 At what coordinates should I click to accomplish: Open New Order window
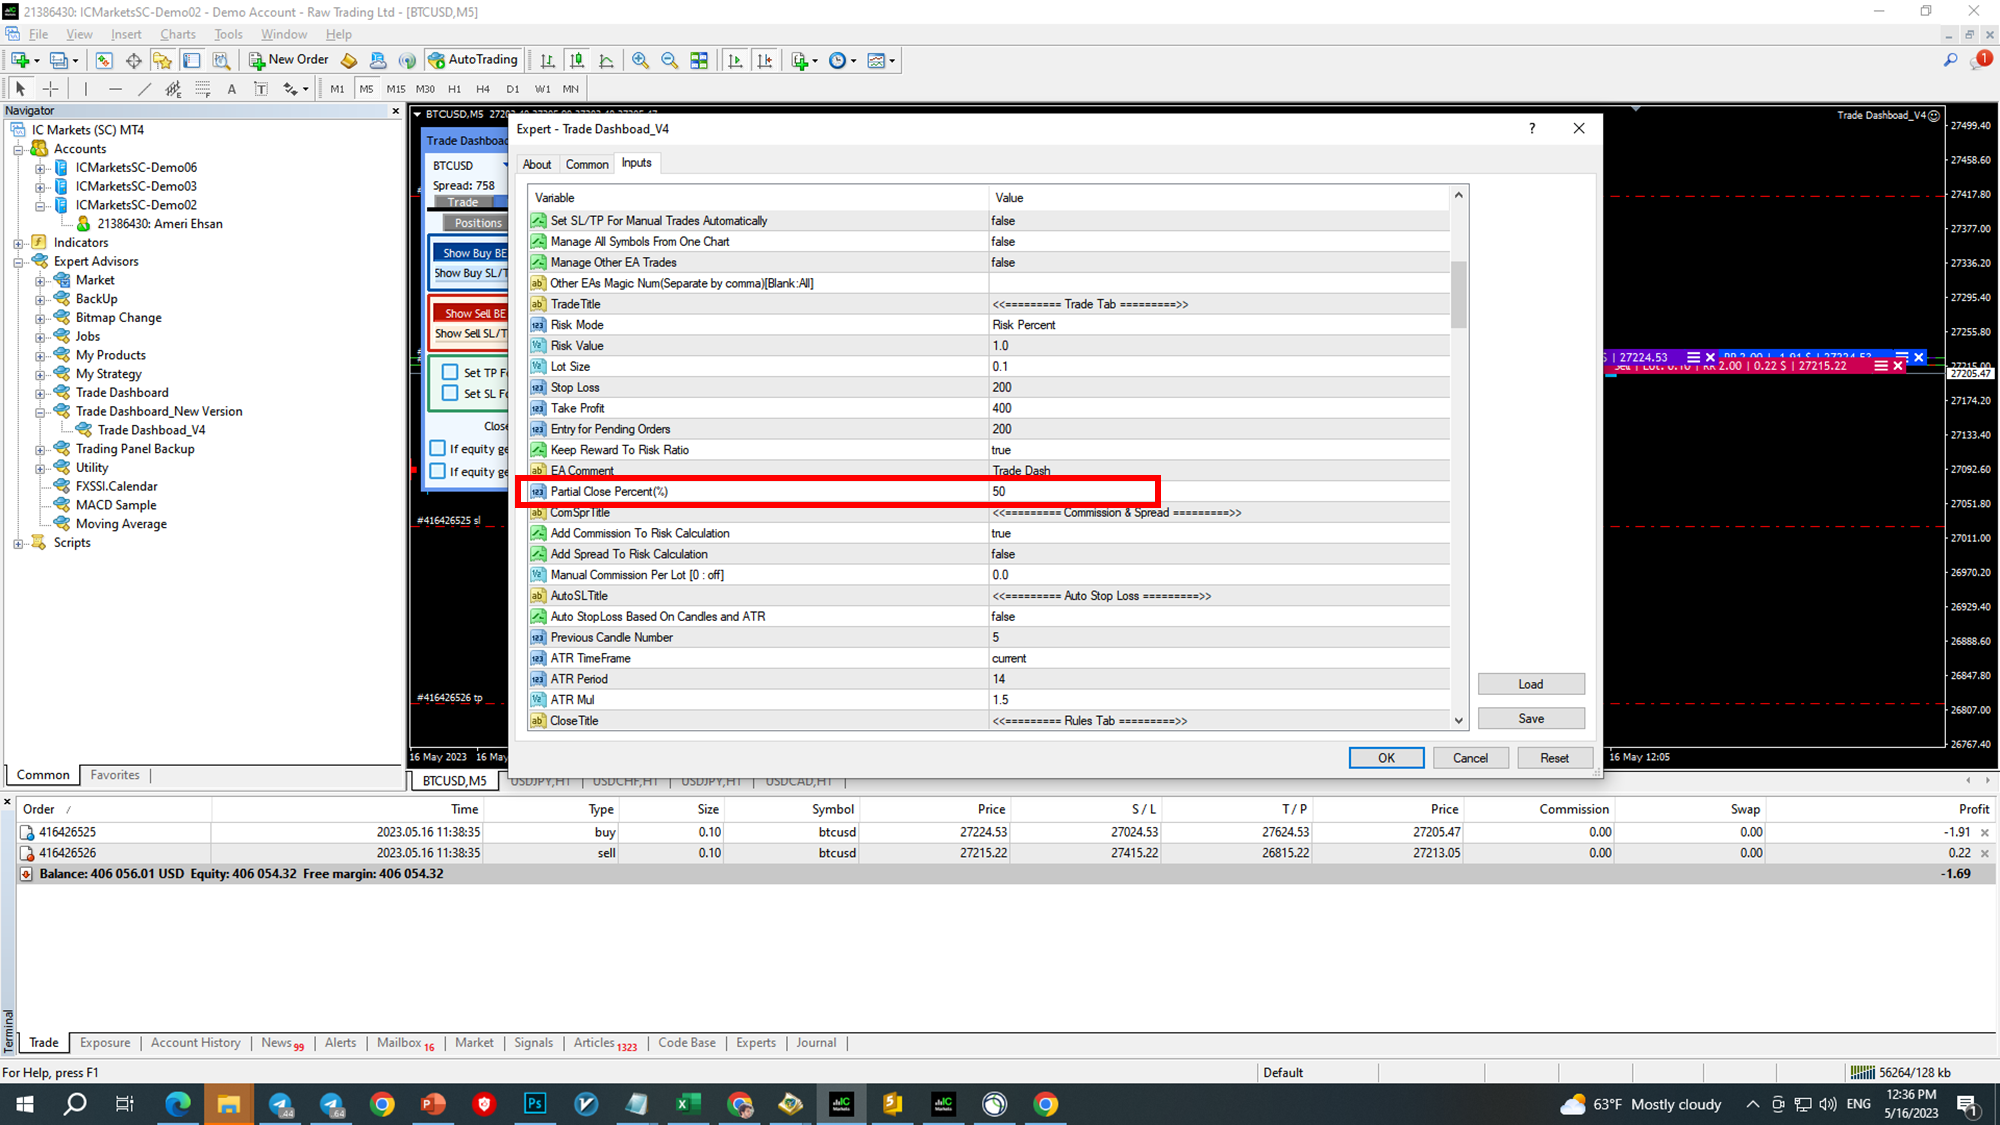289,60
